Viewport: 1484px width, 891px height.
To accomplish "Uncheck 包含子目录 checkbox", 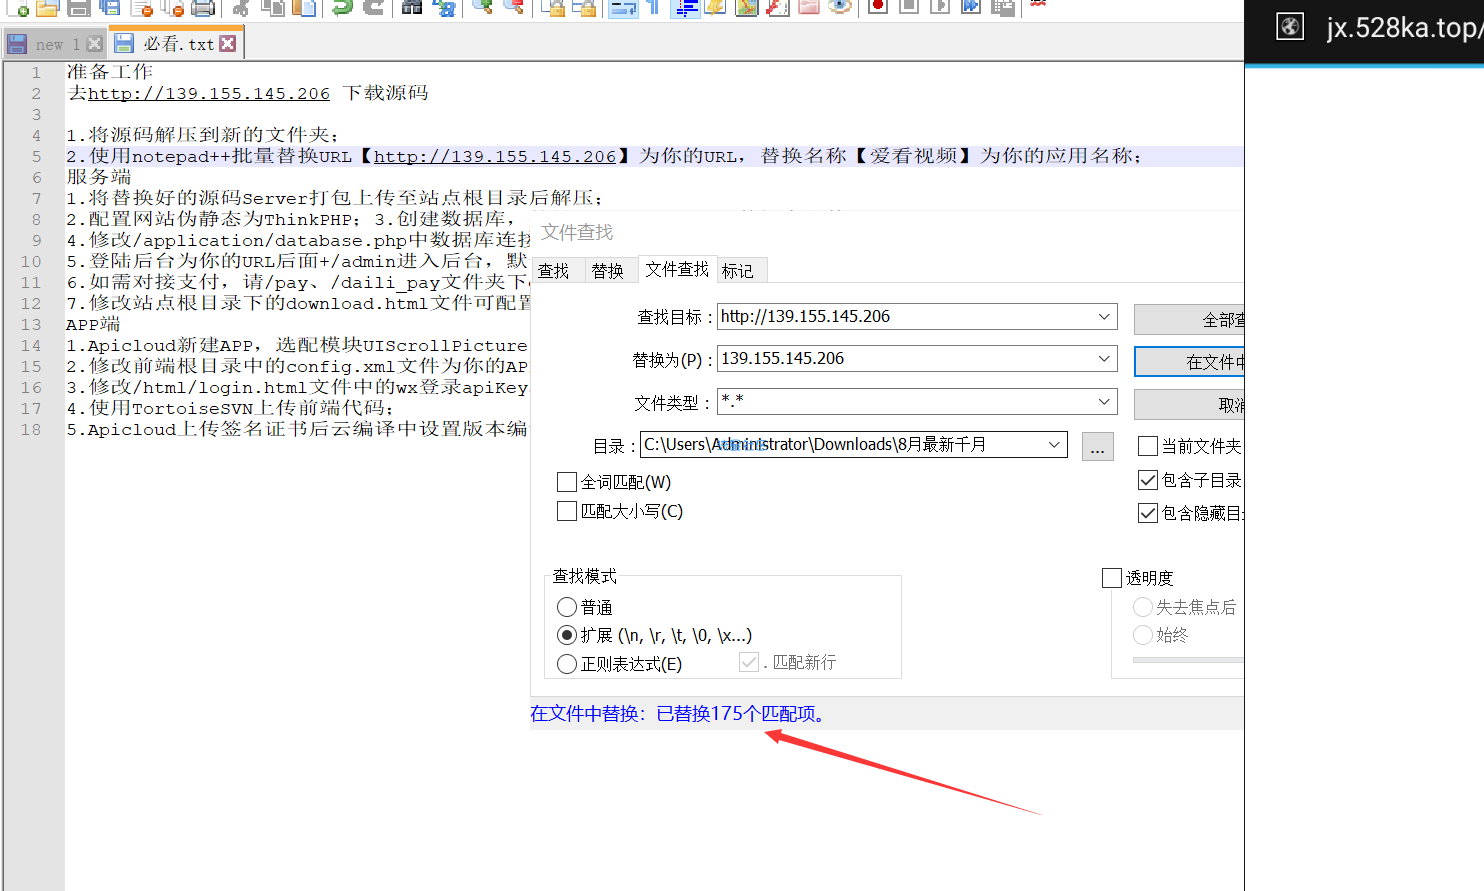I will [1148, 480].
